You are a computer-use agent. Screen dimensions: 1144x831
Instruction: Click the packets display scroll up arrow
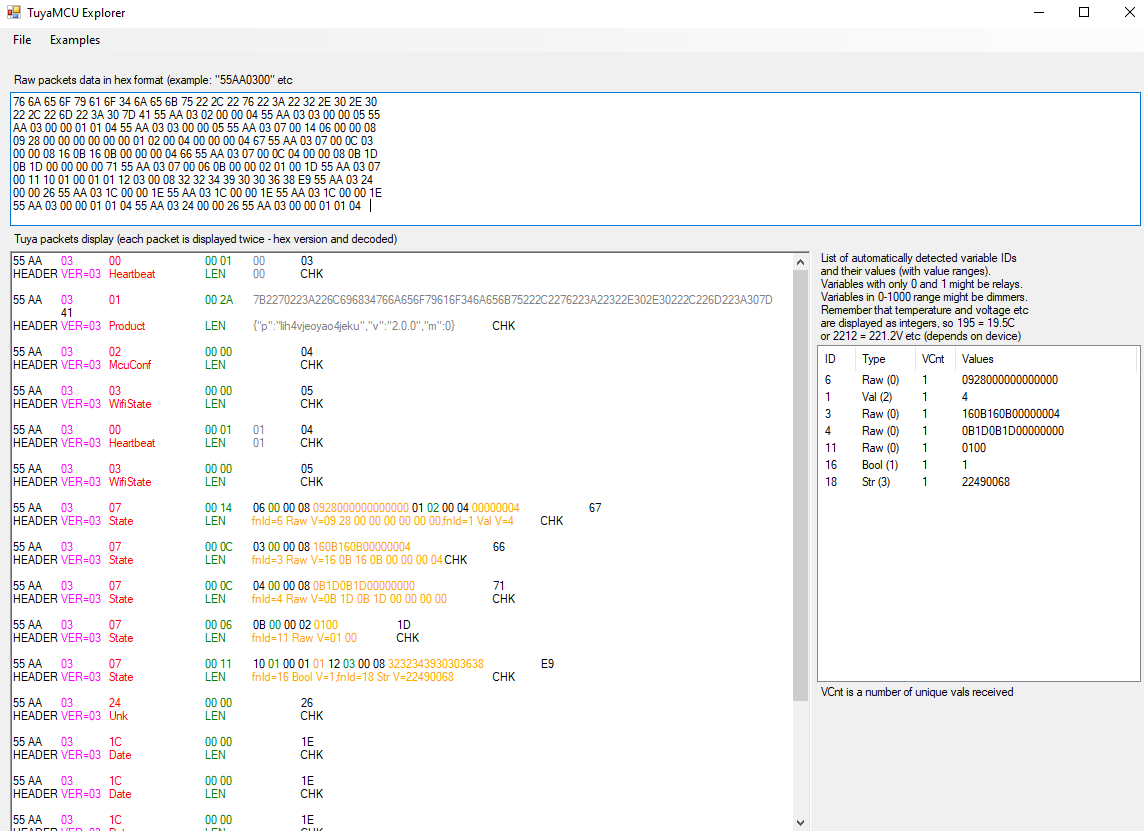click(x=800, y=262)
